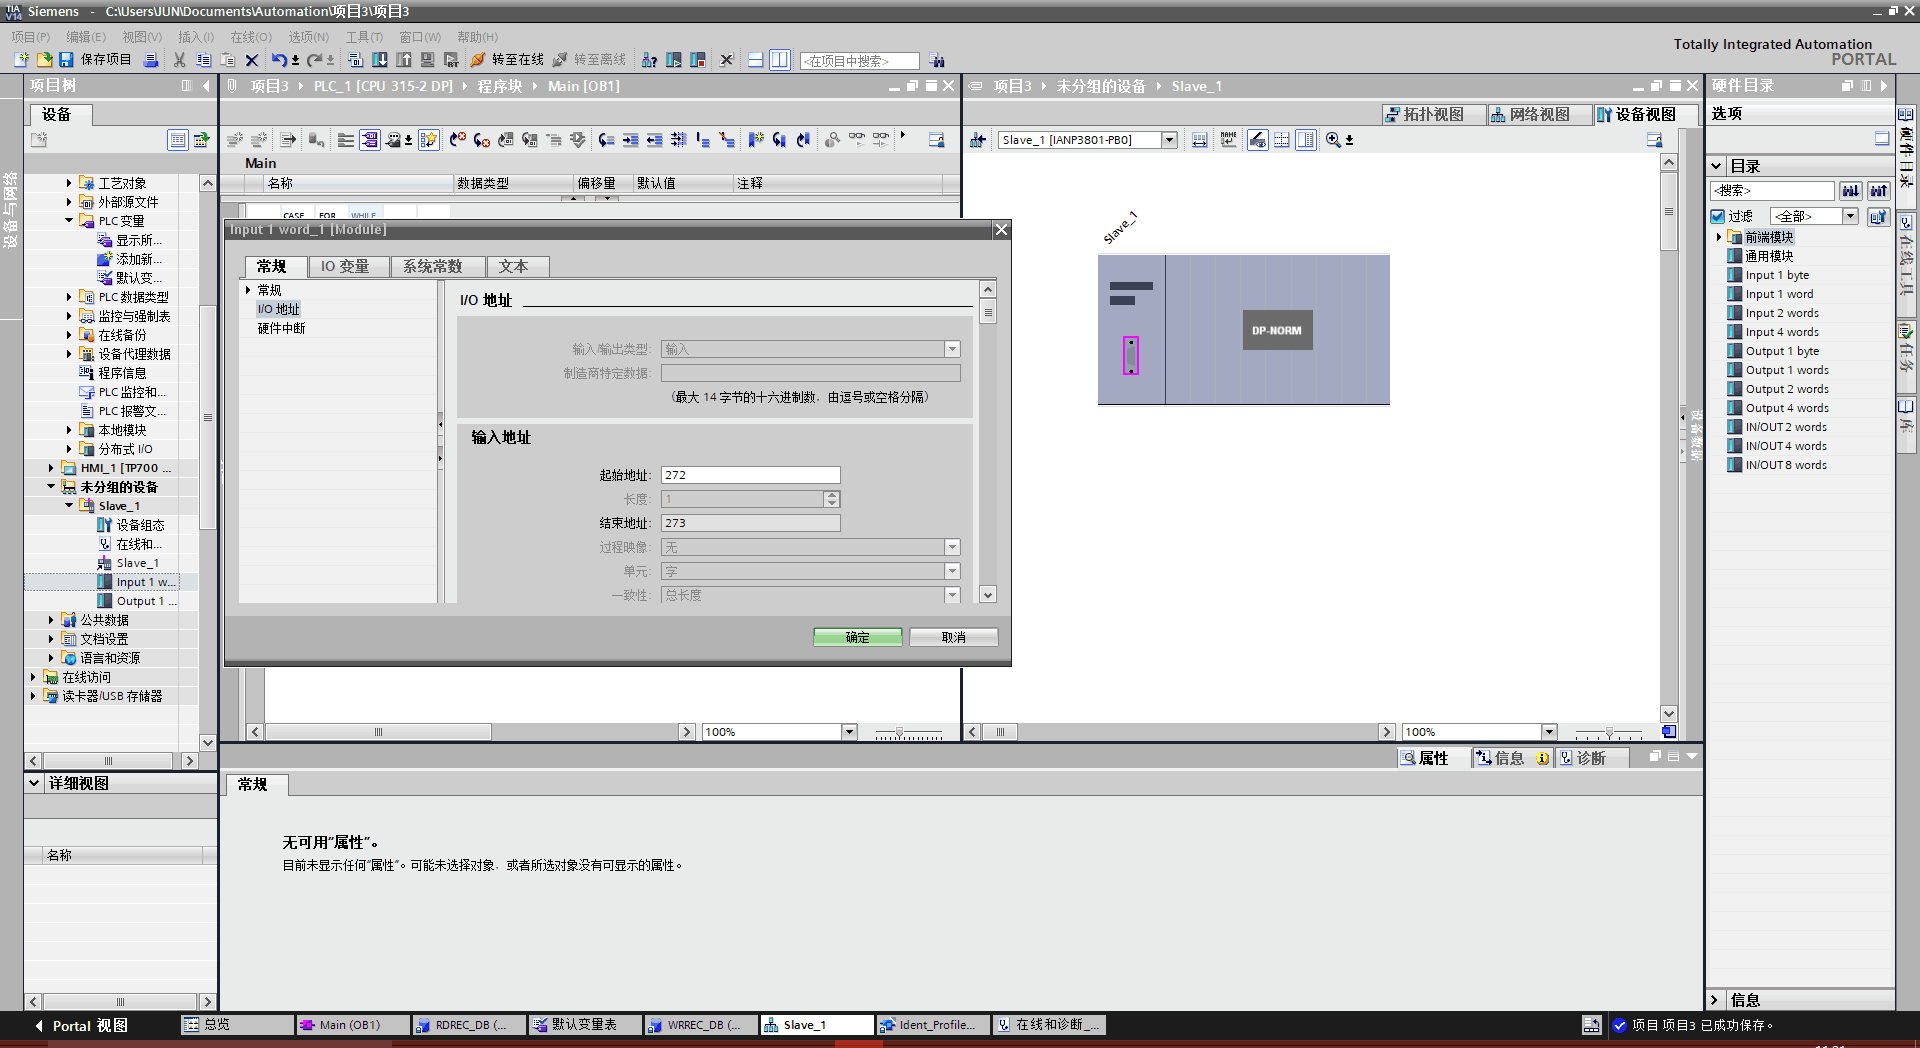The height and width of the screenshot is (1048, 1920).
Task: Click search down icon in hardware catalog
Action: [x=1851, y=190]
